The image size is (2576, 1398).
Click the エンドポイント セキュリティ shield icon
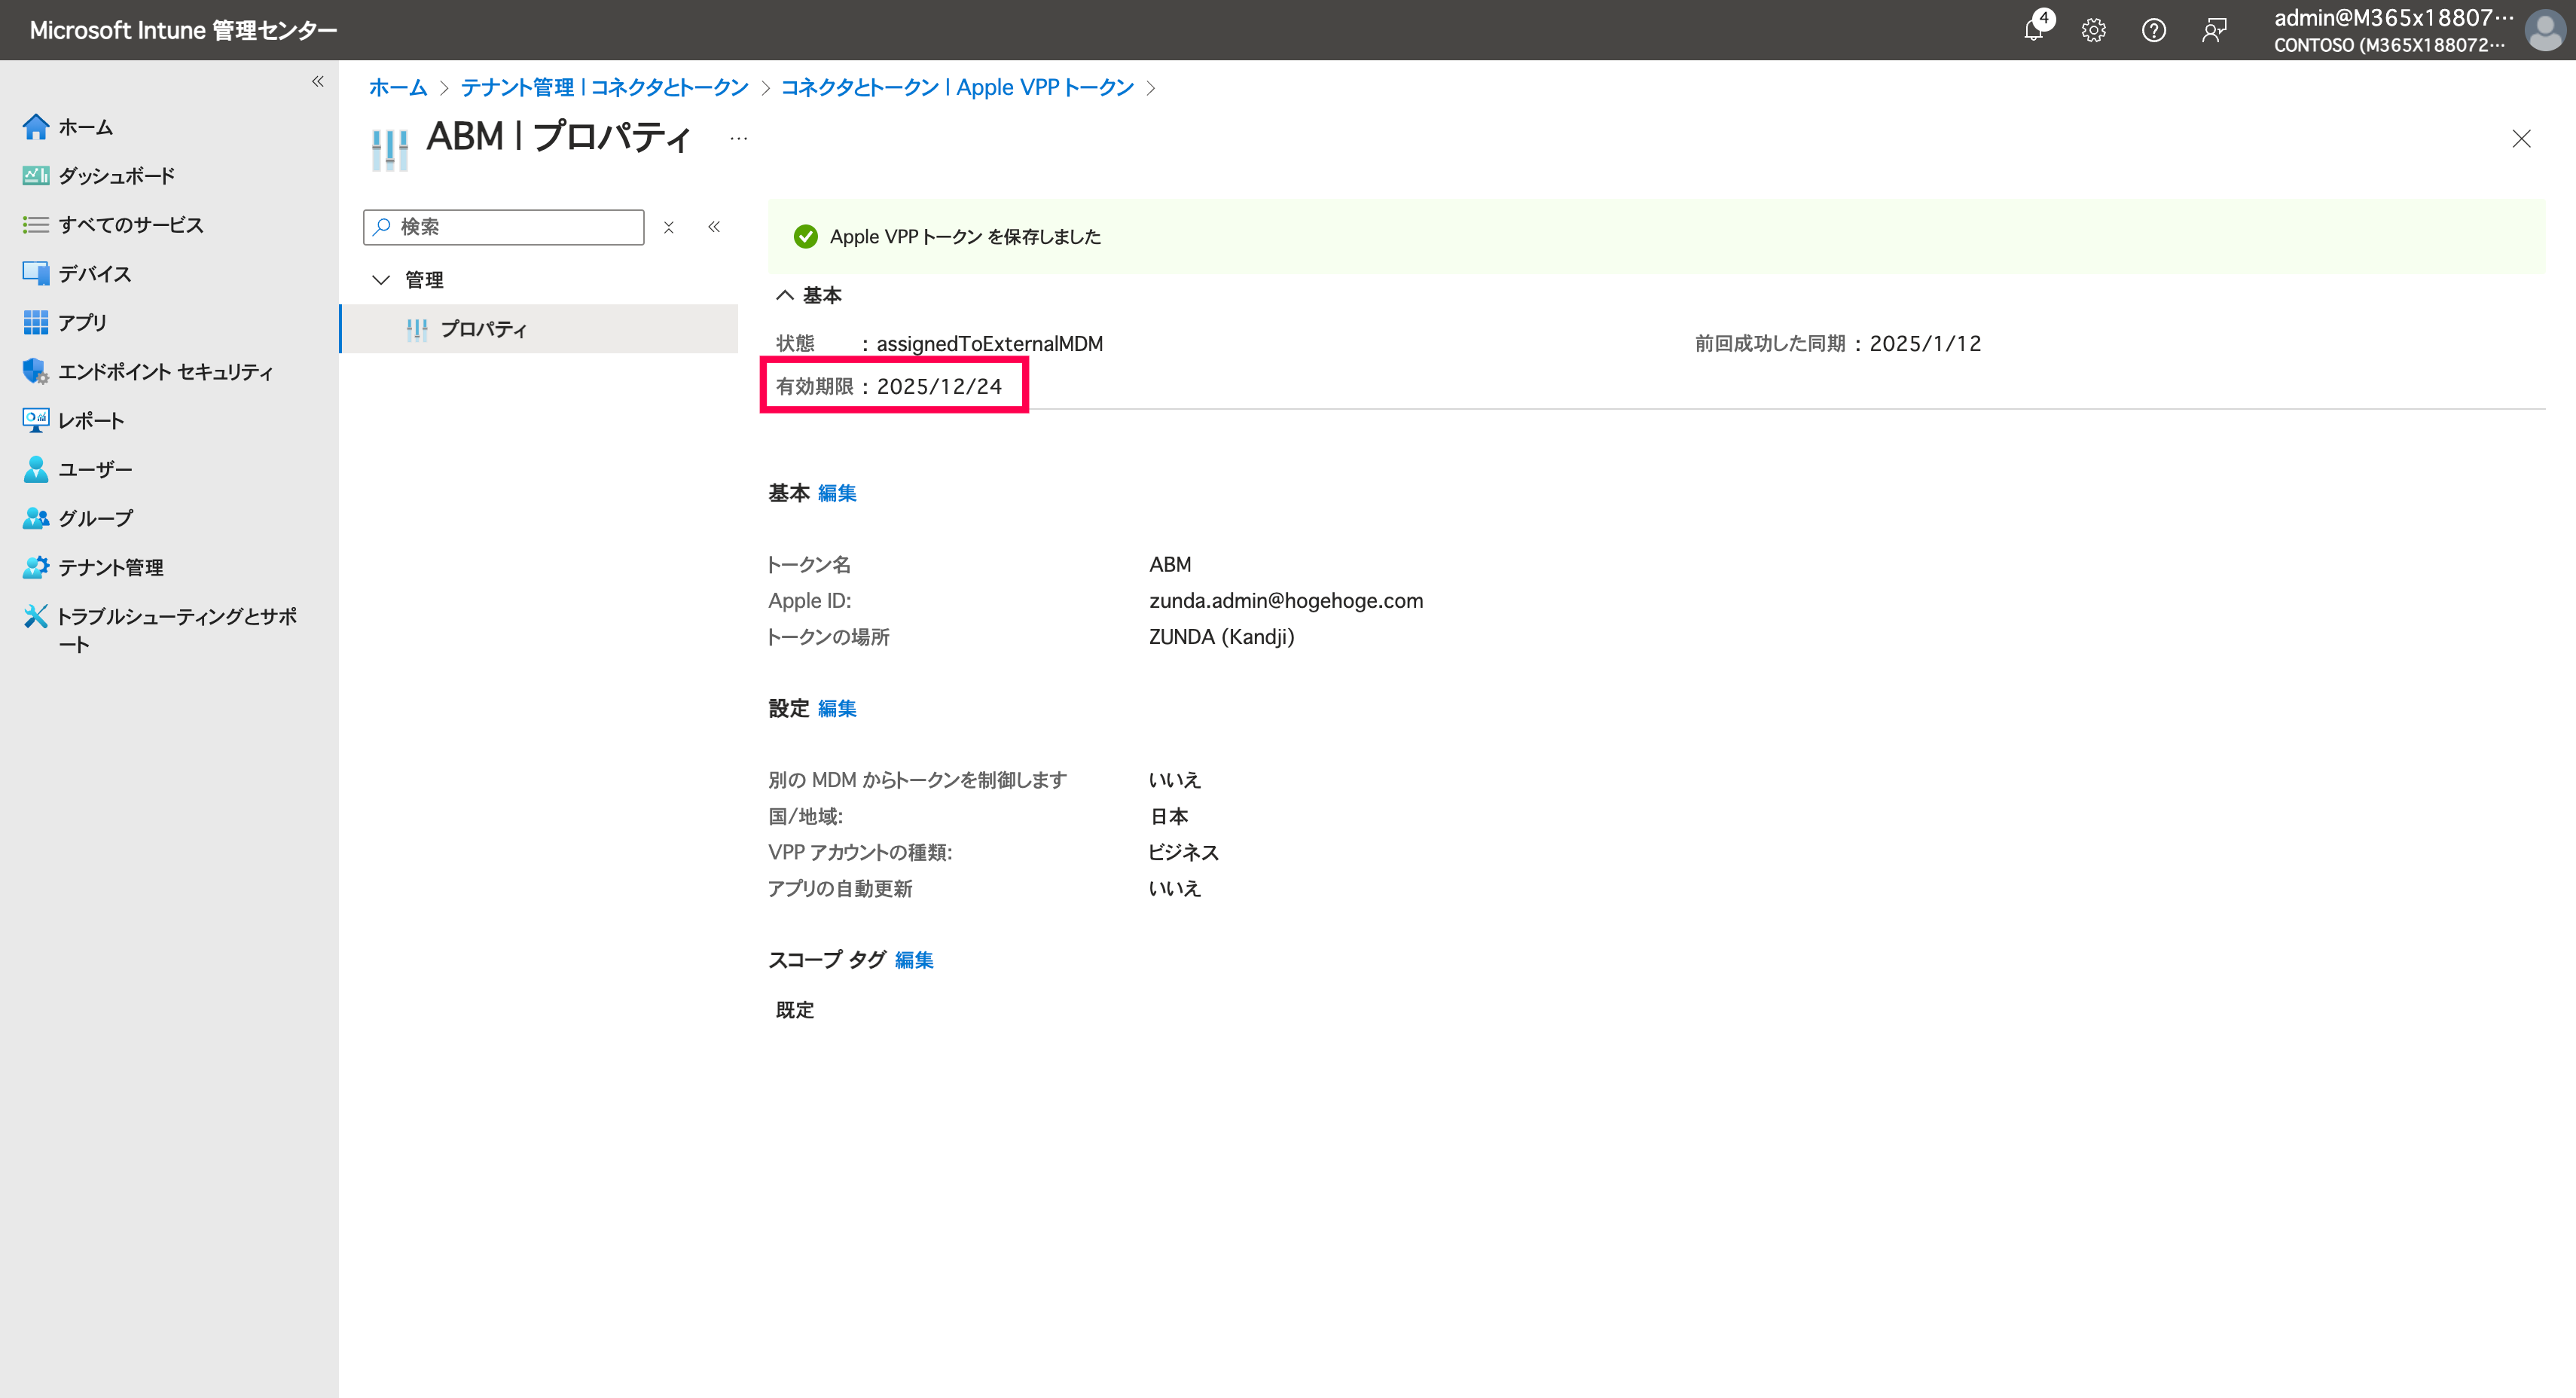[x=36, y=371]
